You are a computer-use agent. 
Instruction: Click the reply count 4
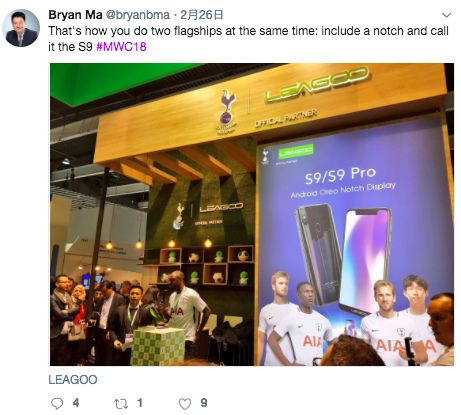tap(76, 403)
